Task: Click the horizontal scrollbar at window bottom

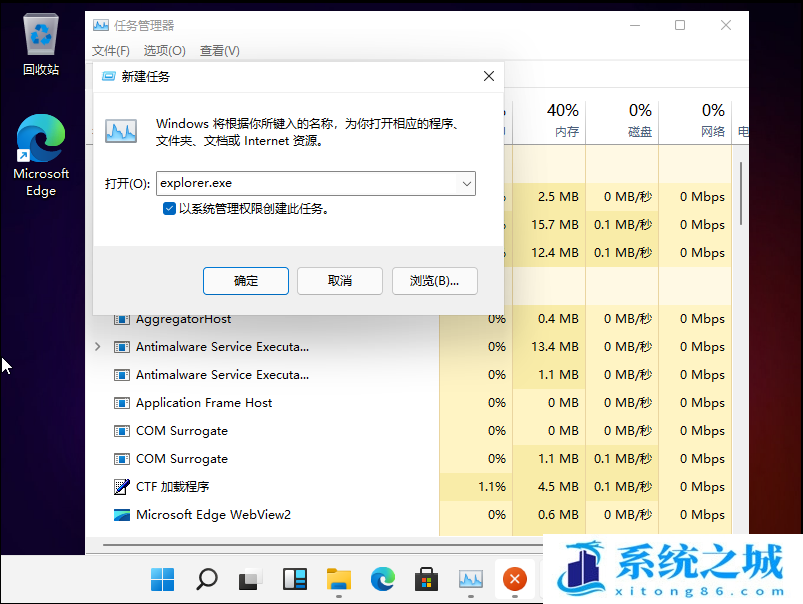Action: pyautogui.click(x=323, y=545)
